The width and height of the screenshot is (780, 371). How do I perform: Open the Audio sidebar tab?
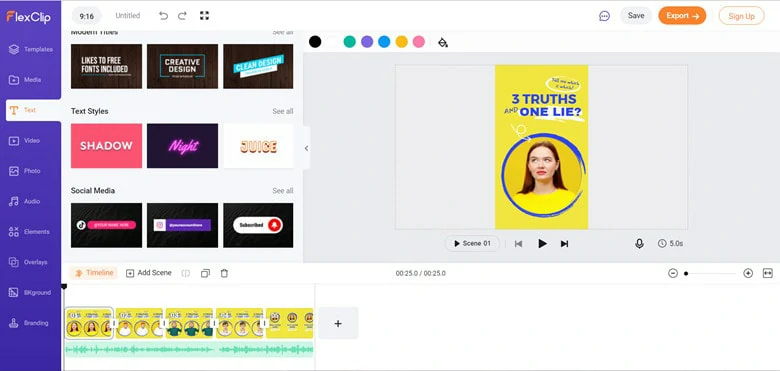[30, 201]
